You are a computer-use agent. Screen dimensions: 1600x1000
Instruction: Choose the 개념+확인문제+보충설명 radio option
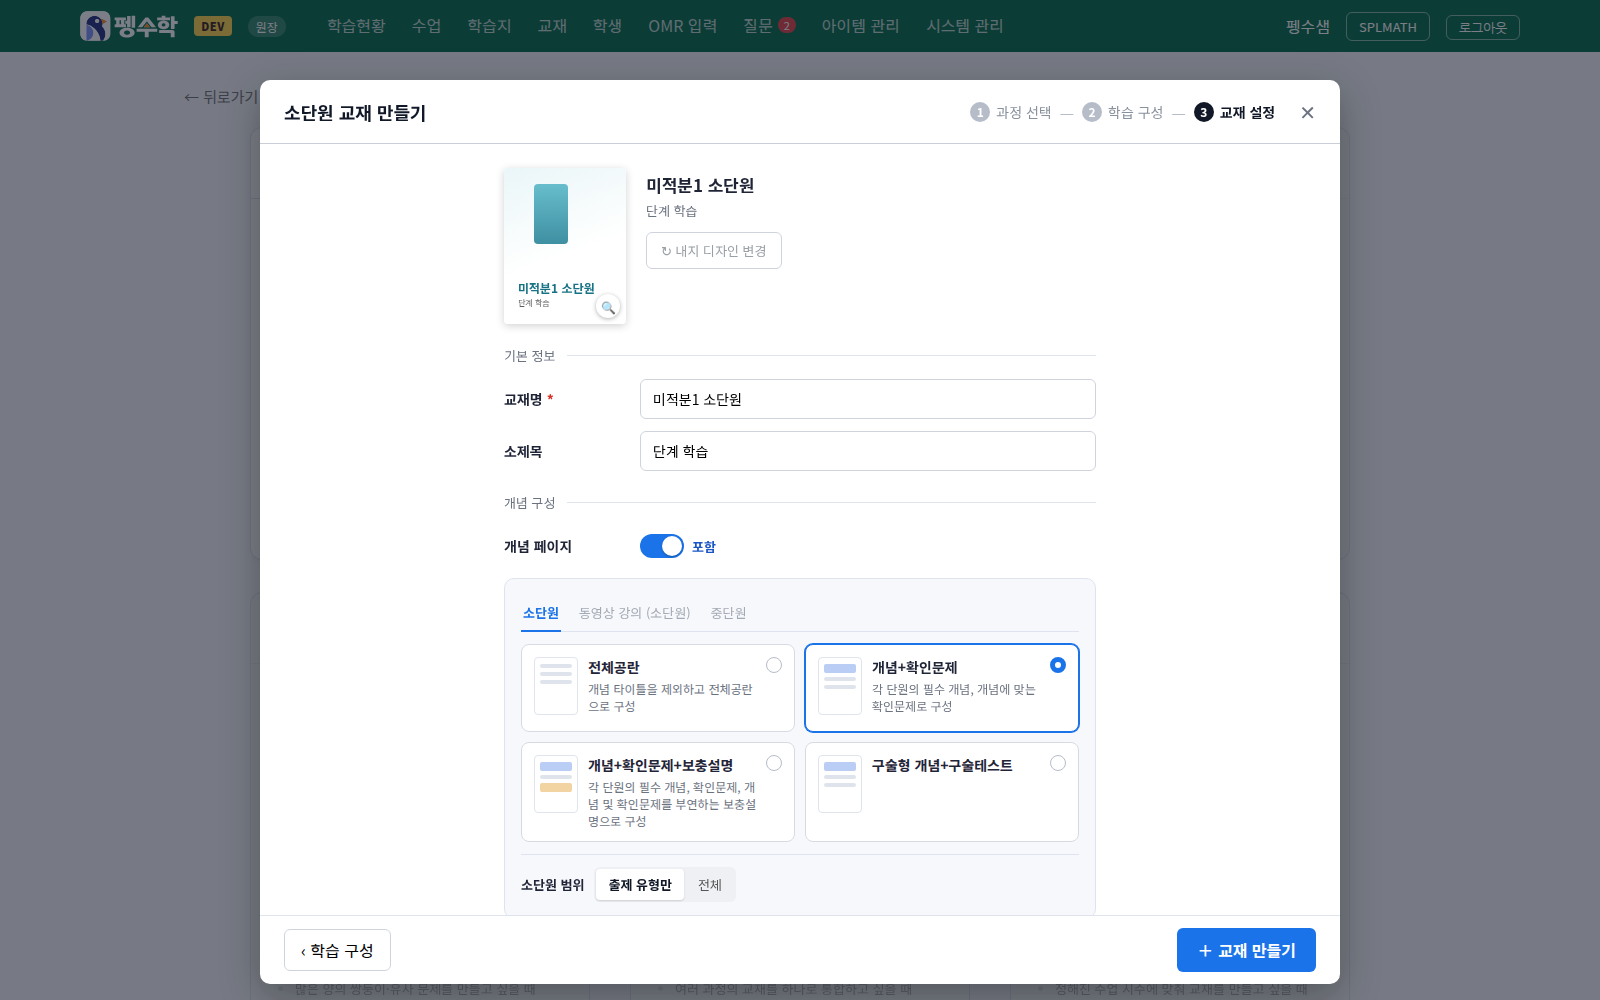(774, 763)
